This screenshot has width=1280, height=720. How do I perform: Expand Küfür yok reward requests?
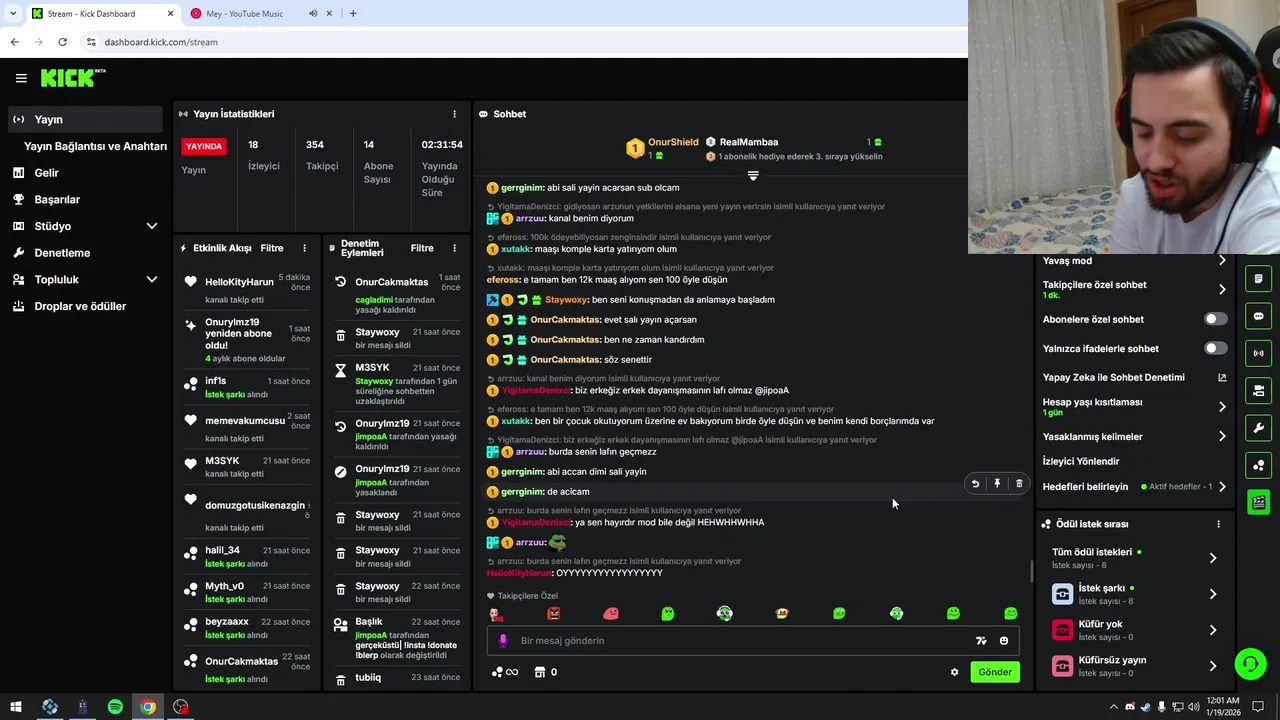pos(1213,630)
